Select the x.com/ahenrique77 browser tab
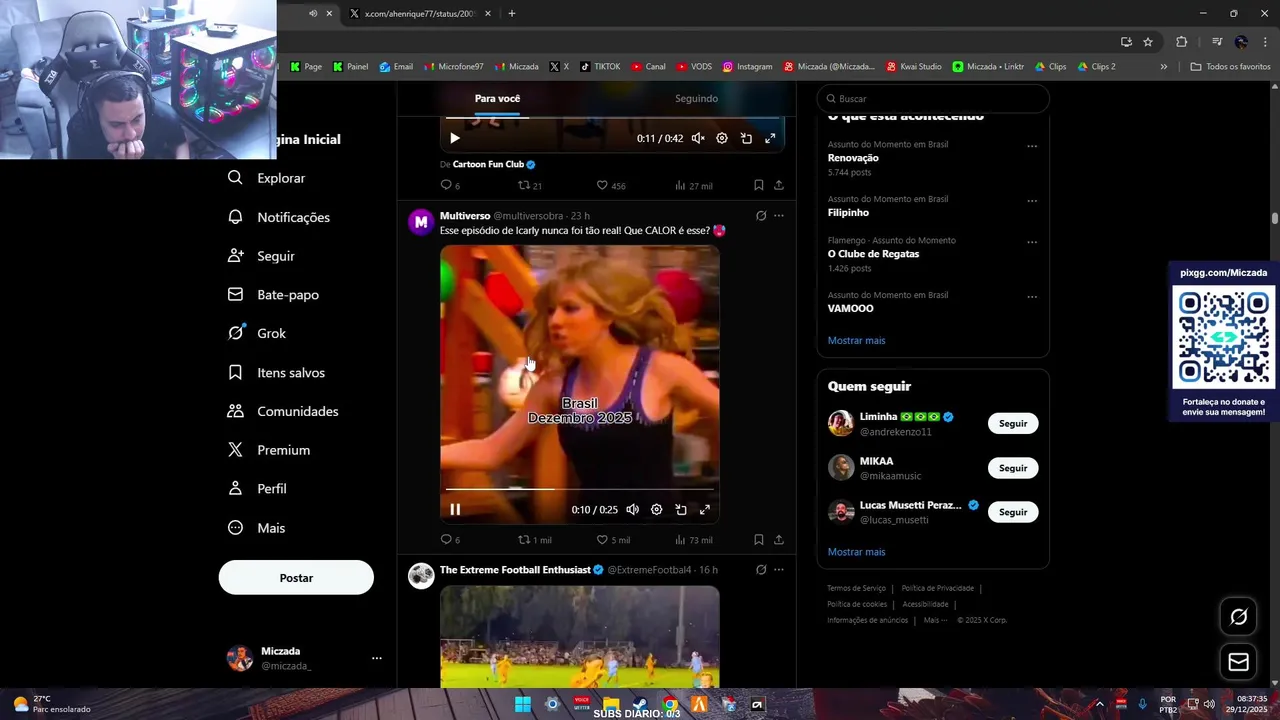Image resolution: width=1280 pixels, height=720 pixels. (420, 14)
